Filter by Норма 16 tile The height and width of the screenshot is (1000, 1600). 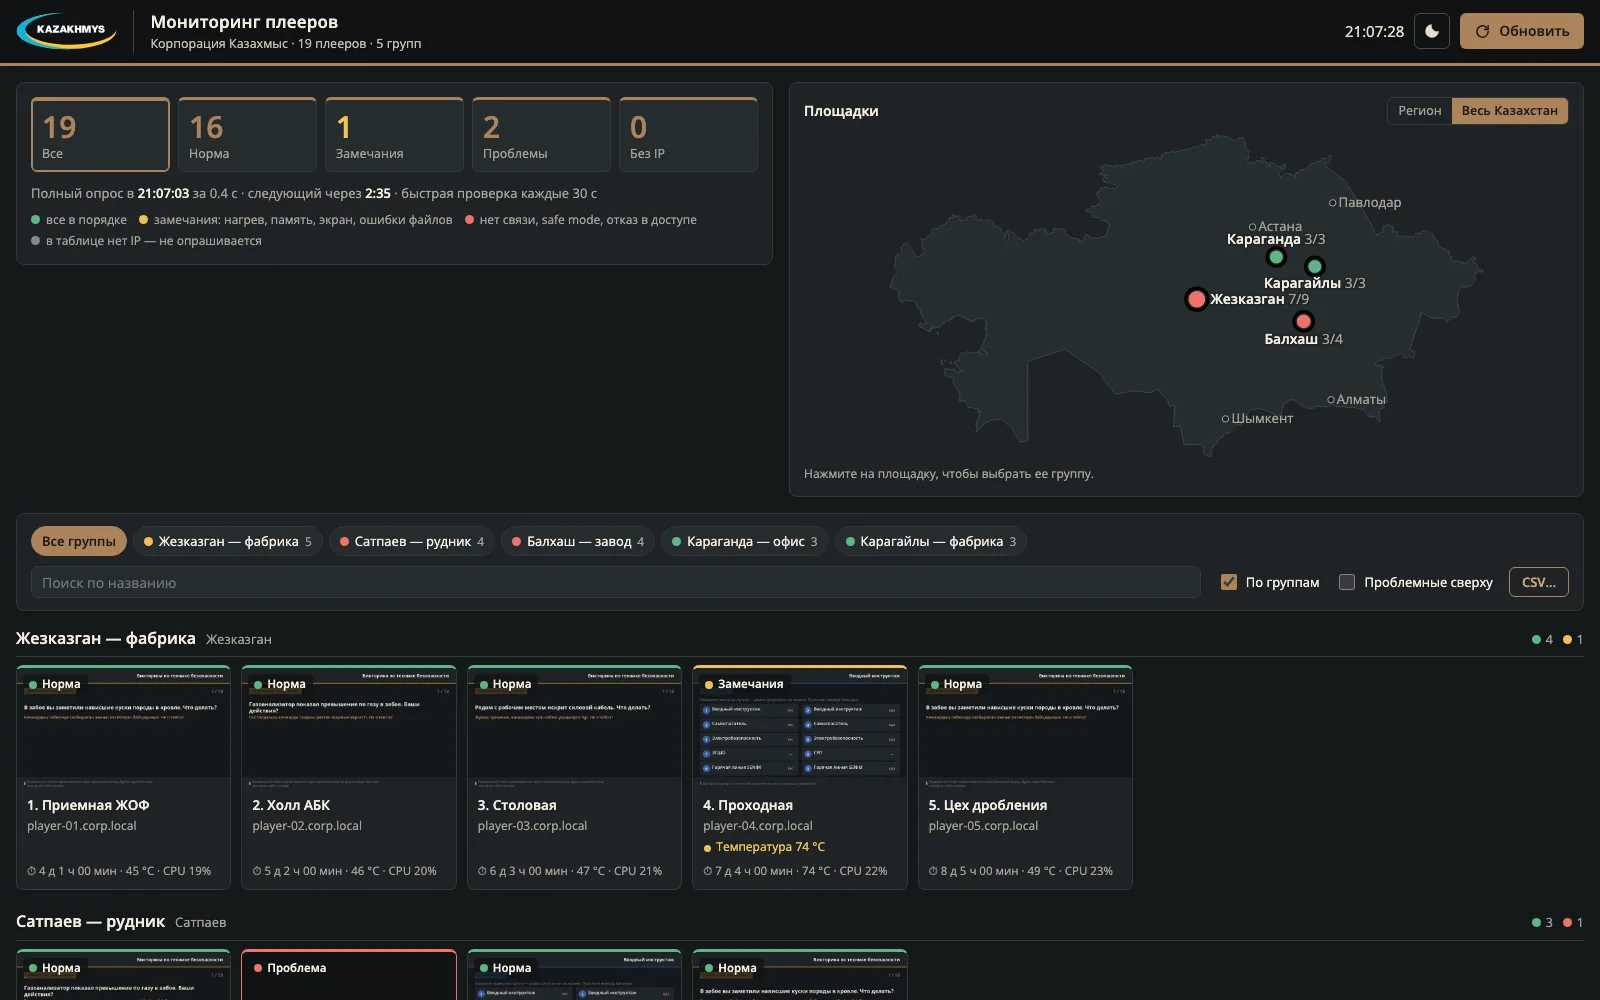[247, 135]
